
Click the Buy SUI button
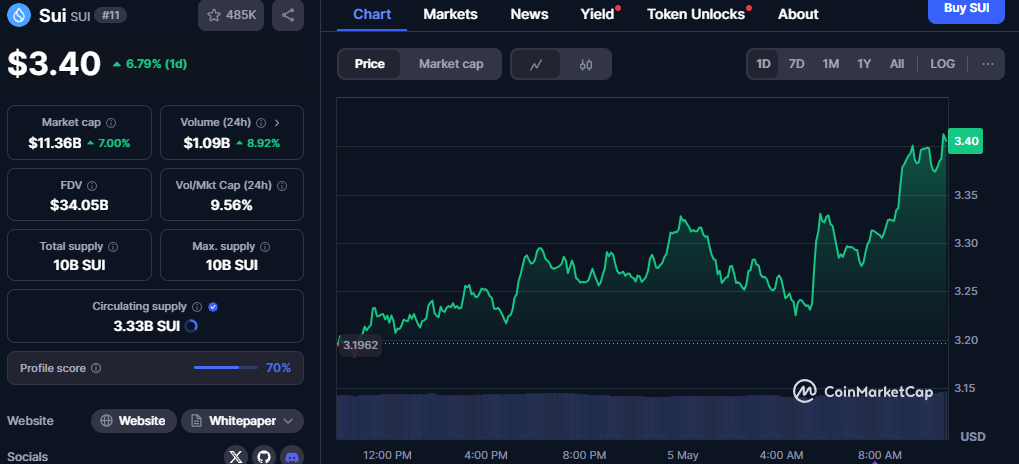click(966, 10)
